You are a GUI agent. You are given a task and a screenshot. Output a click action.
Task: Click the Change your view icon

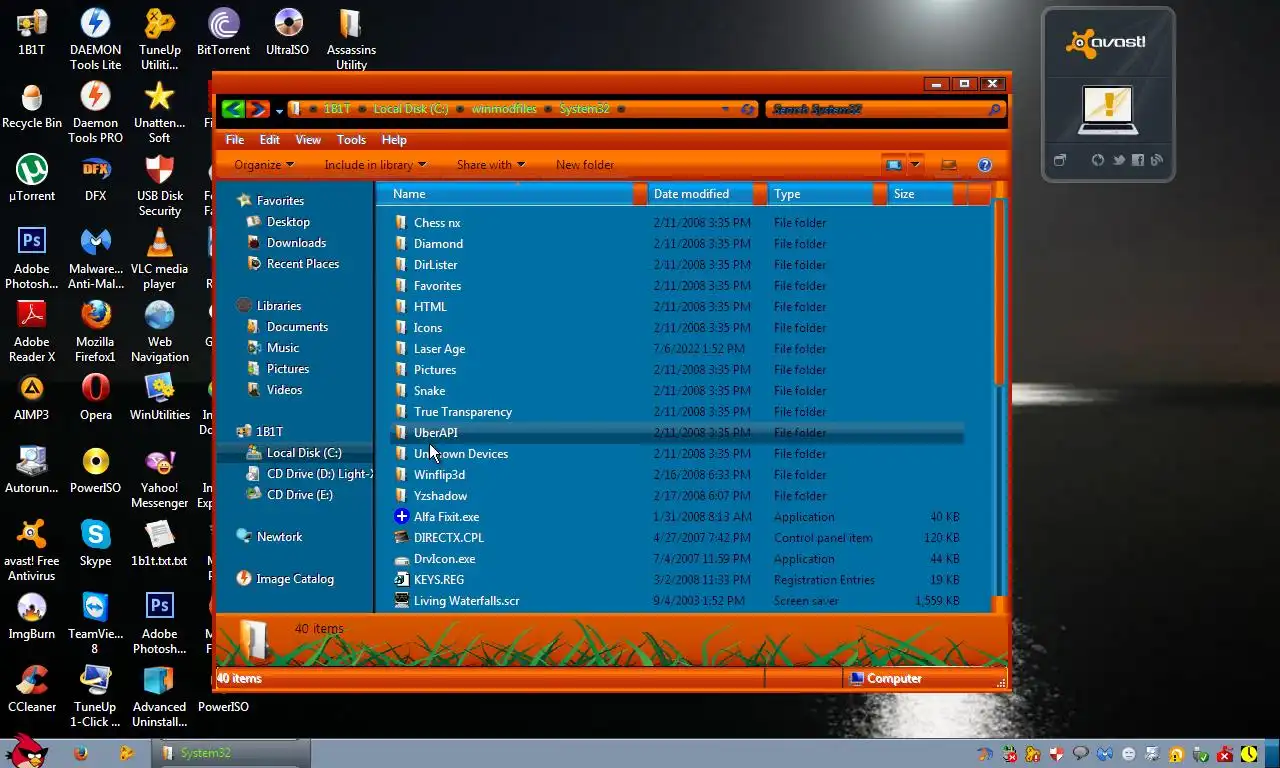point(894,165)
